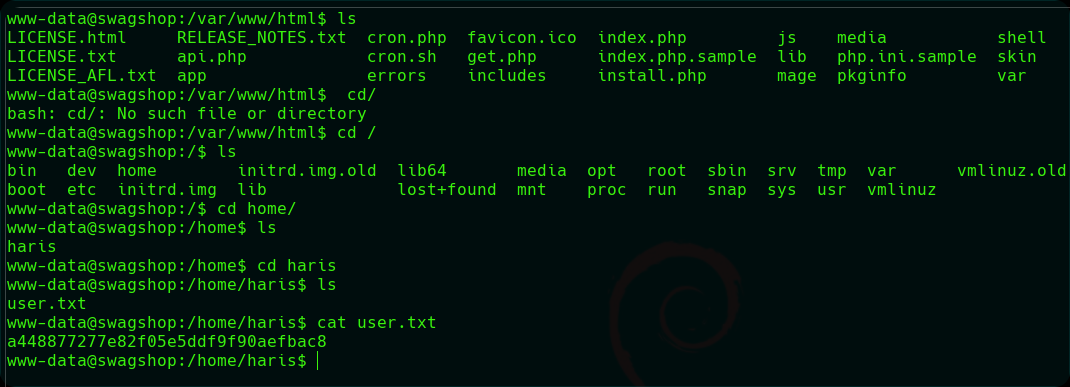Click the lost+found directory name
This screenshot has width=1070, height=387.
[447, 189]
